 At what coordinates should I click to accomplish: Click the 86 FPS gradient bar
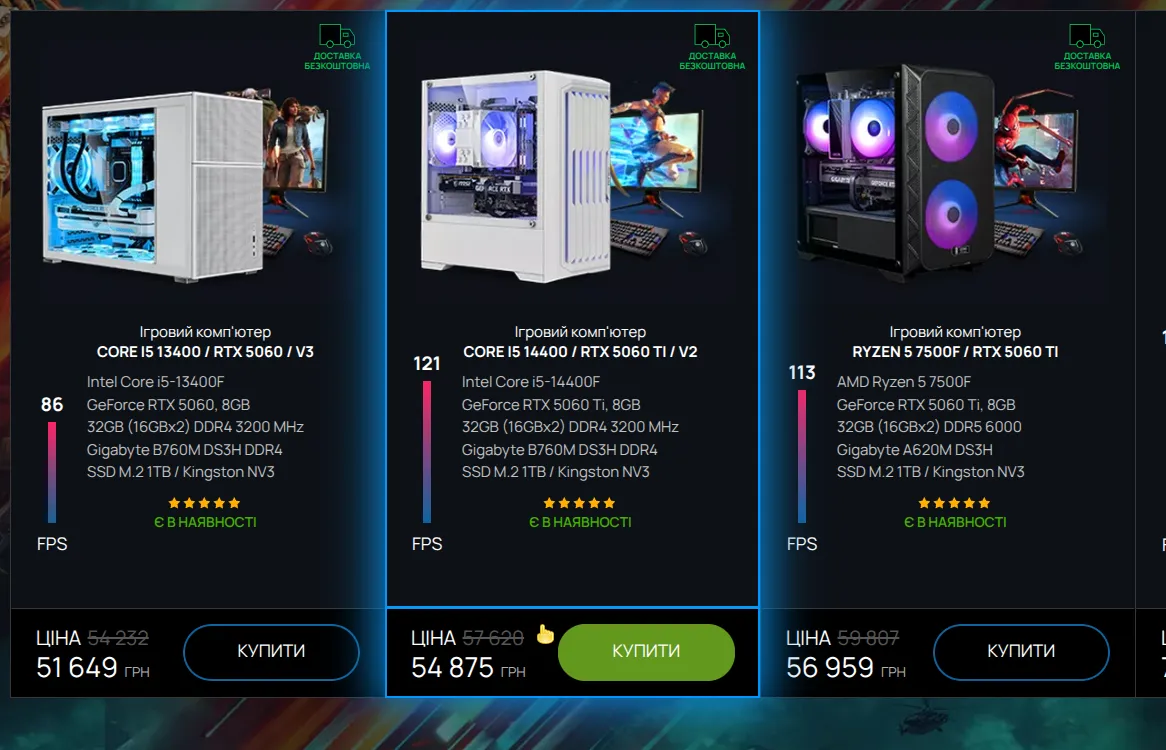52,472
